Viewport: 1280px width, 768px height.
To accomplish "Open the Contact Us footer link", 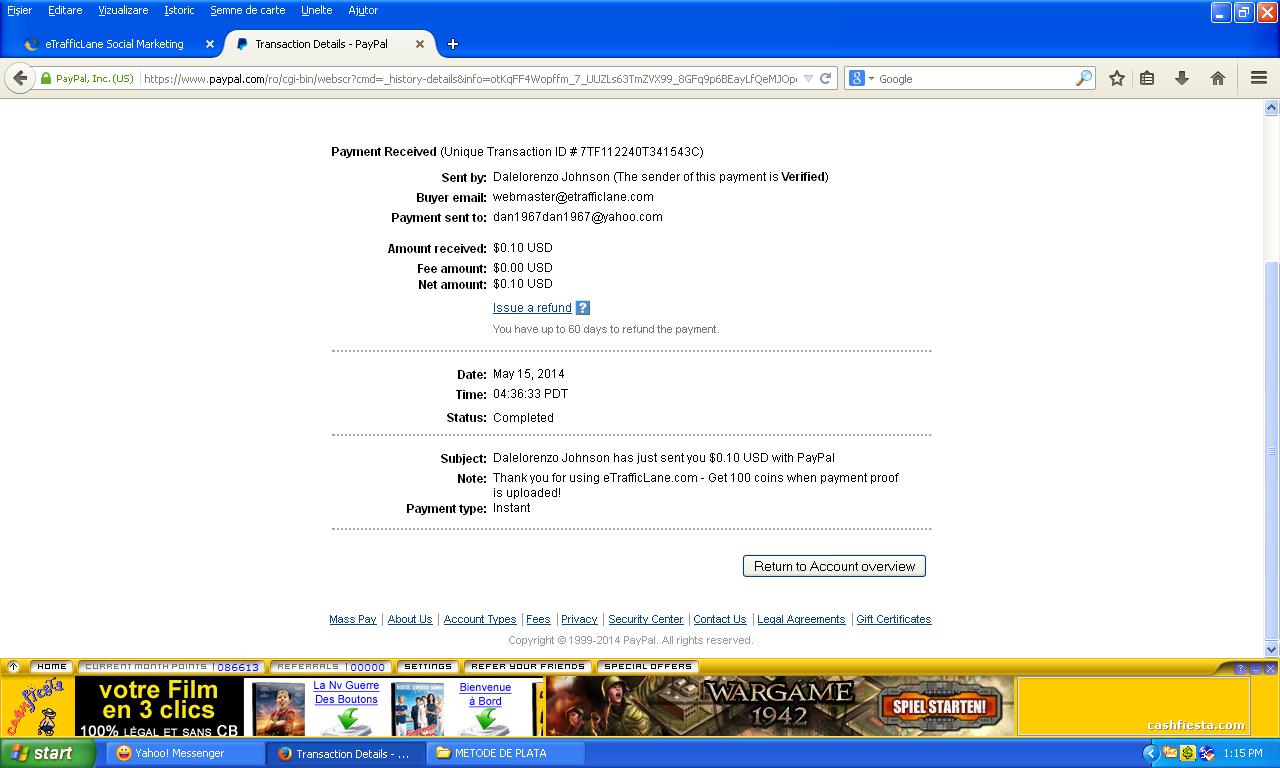I will [x=720, y=619].
